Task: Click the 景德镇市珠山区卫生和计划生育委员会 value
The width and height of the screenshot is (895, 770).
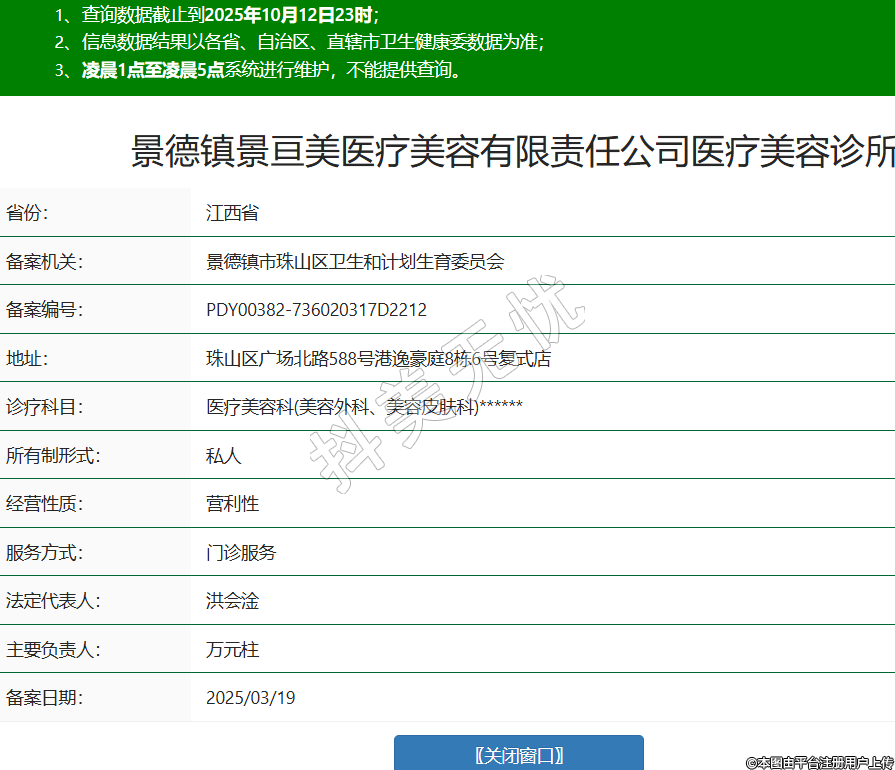Action: point(355,262)
